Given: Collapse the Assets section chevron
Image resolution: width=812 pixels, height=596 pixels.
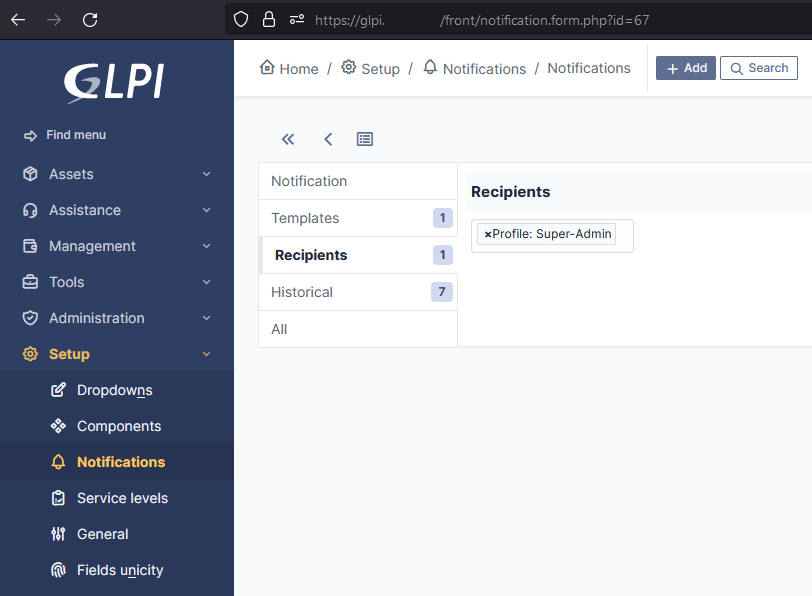Looking at the screenshot, I should click(x=206, y=173).
